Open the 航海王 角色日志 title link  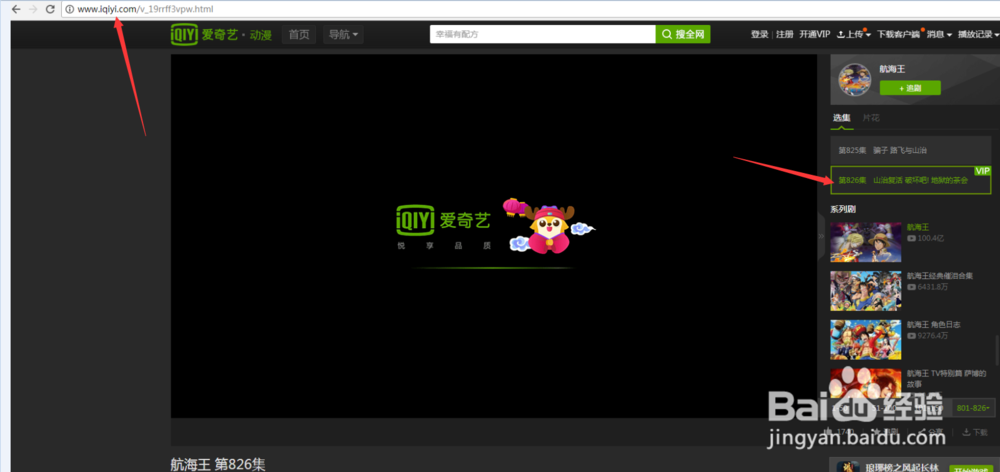tap(933, 325)
